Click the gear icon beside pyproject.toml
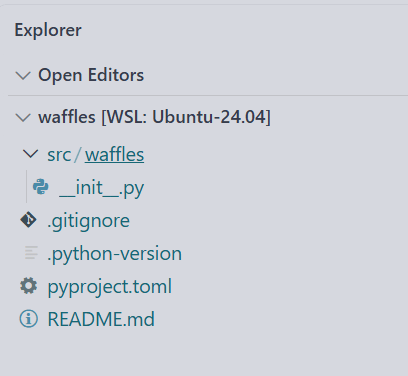The height and width of the screenshot is (376, 408). [29, 286]
